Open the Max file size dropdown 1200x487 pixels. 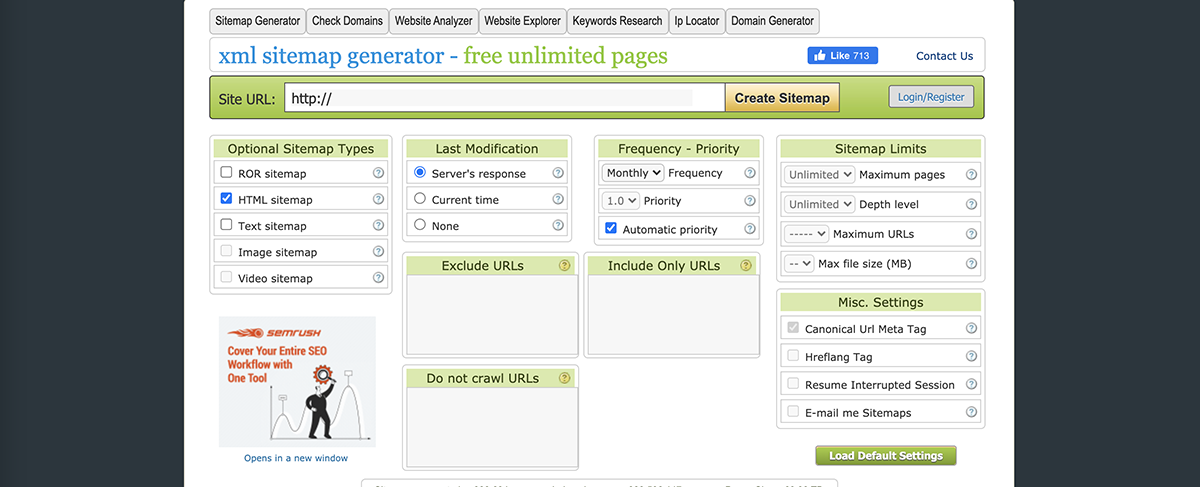(799, 264)
